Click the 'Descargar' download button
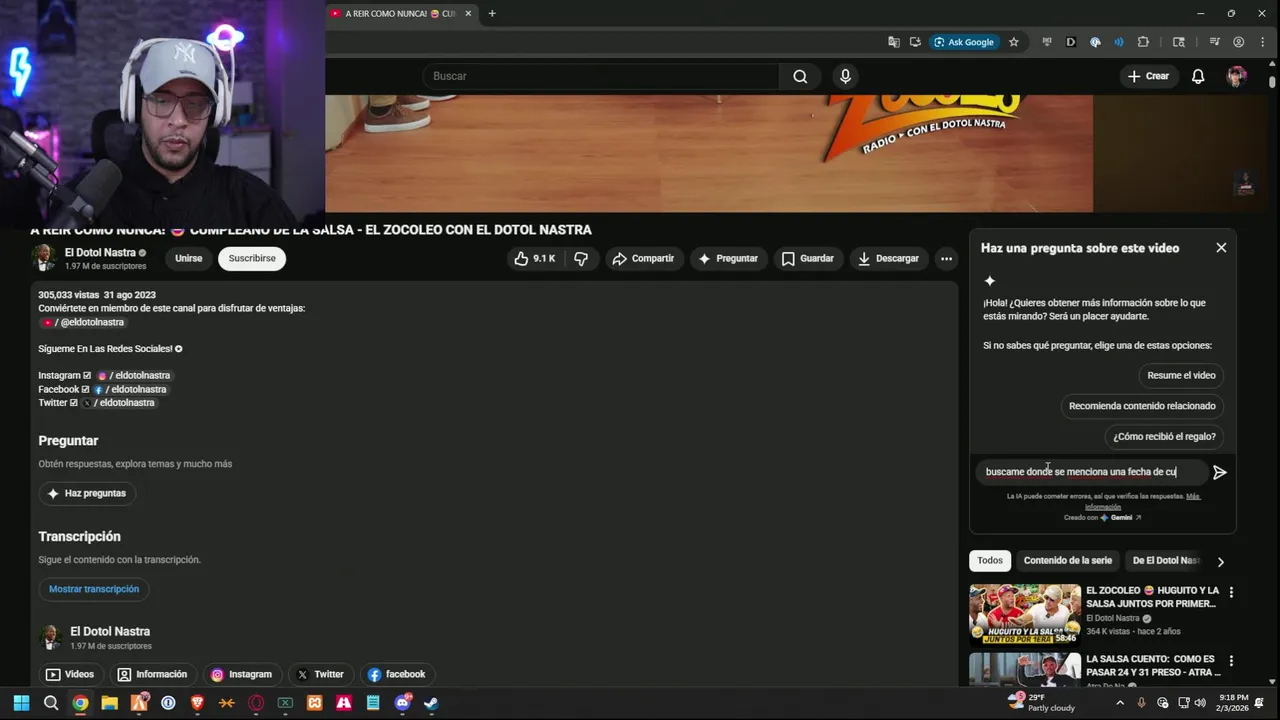Viewport: 1280px width, 720px height. point(888,258)
